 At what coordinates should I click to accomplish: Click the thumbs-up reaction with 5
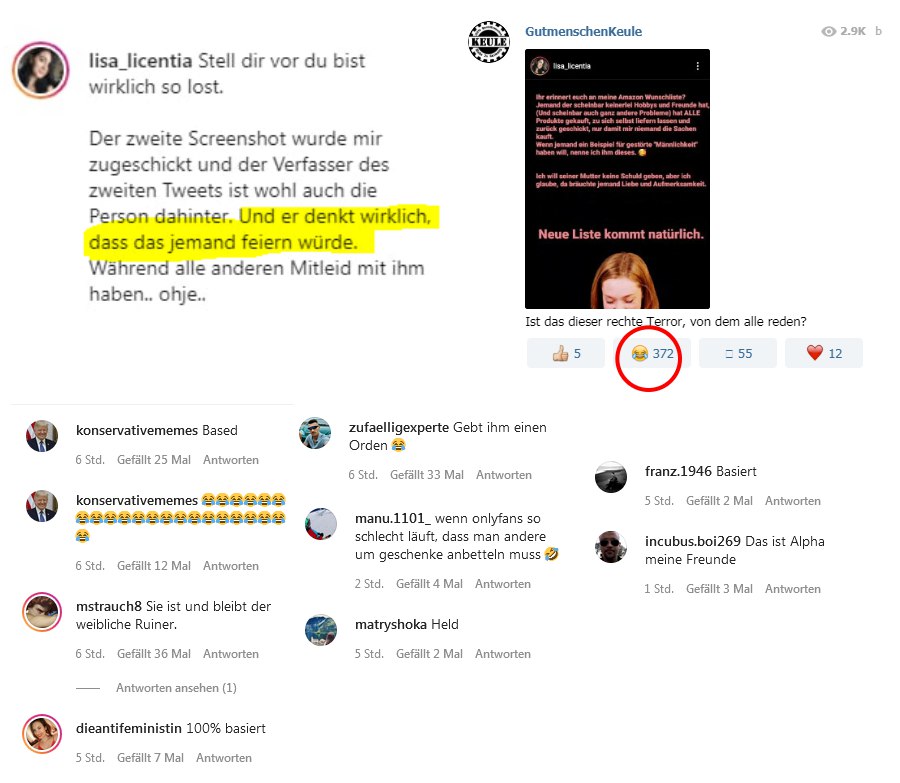click(566, 353)
